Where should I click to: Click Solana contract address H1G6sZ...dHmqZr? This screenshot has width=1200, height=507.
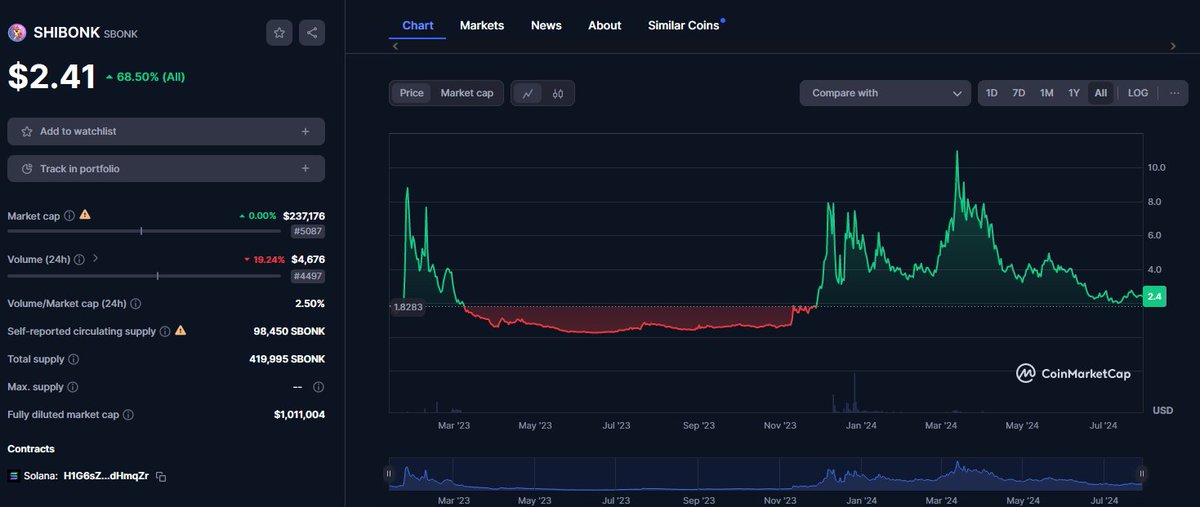(106, 476)
